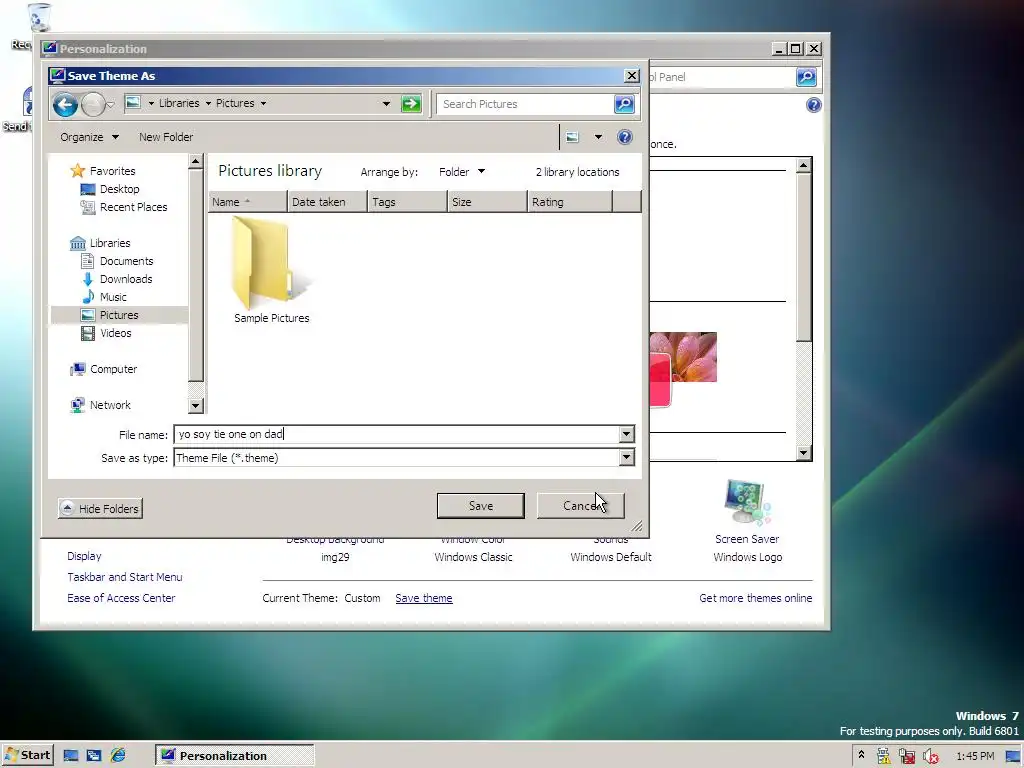Expand the Pictures breadcrumb arrow
This screenshot has width=1024, height=768.
pos(263,103)
